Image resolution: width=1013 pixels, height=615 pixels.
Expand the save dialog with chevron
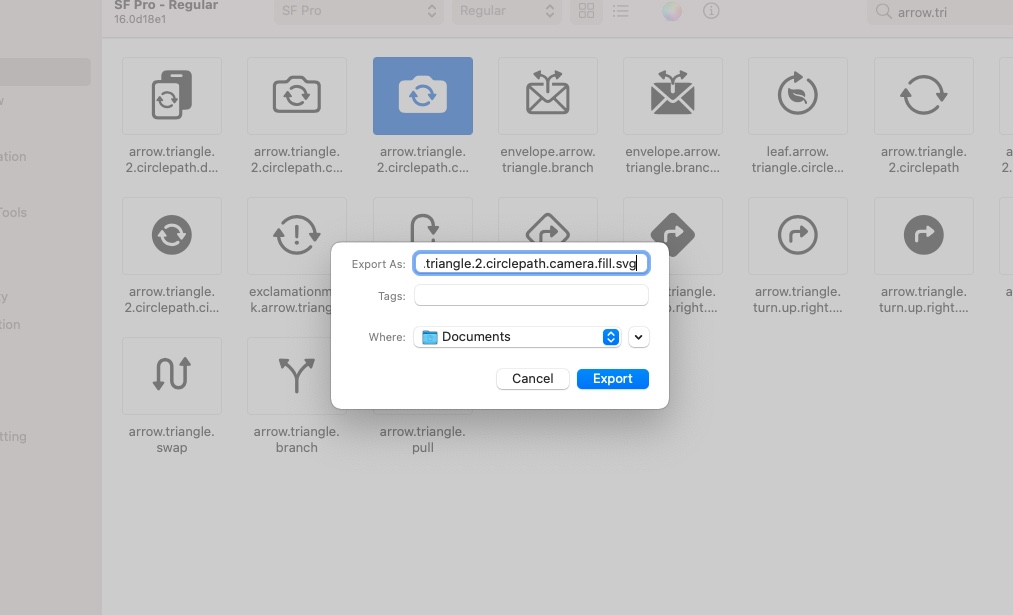[638, 337]
